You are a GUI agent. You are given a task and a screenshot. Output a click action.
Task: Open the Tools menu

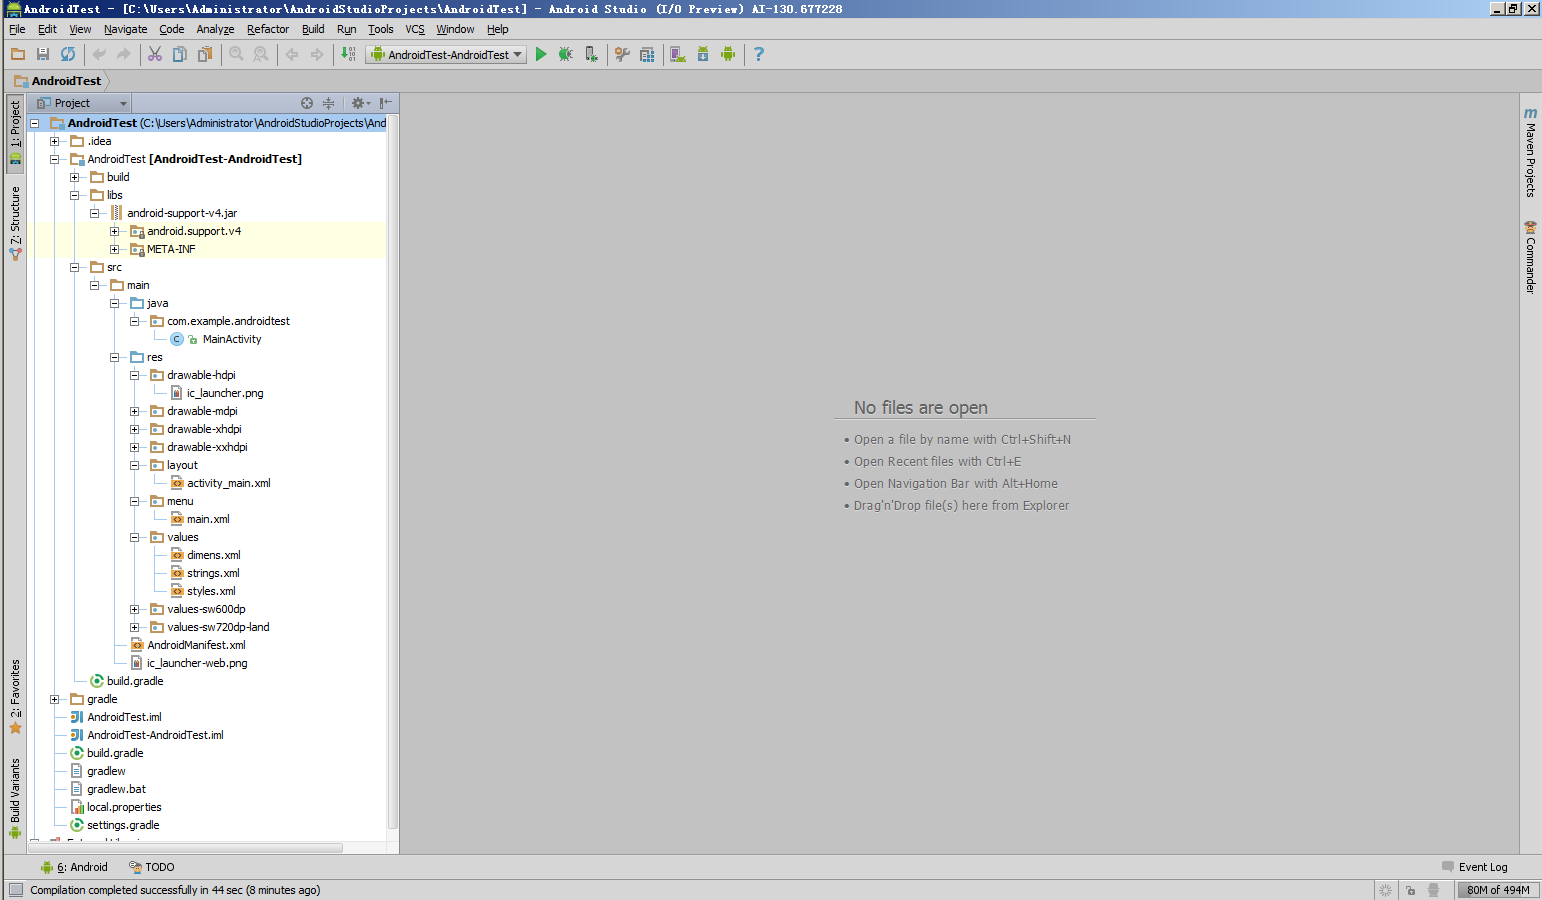pos(380,29)
